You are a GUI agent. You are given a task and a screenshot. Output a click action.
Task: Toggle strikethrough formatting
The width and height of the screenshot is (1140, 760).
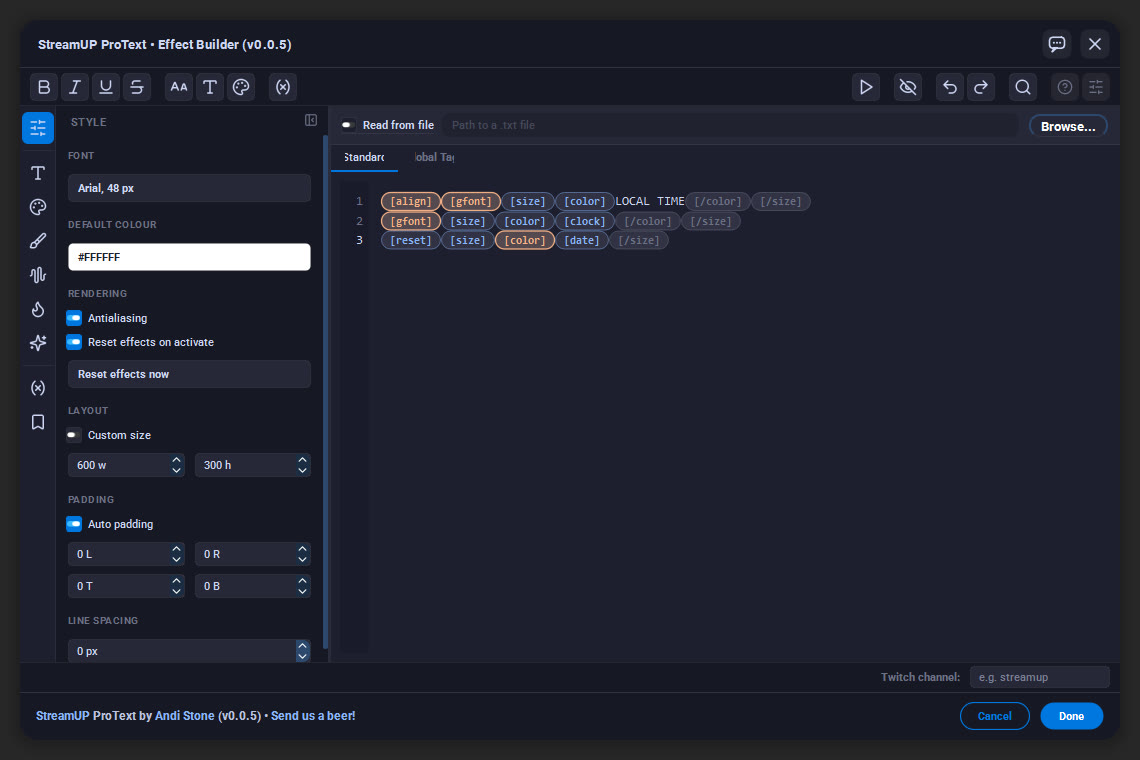point(137,87)
